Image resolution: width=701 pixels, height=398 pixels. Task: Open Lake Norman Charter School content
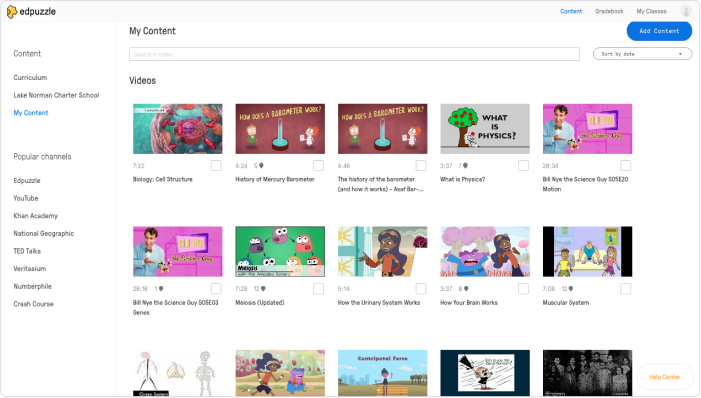(x=56, y=95)
